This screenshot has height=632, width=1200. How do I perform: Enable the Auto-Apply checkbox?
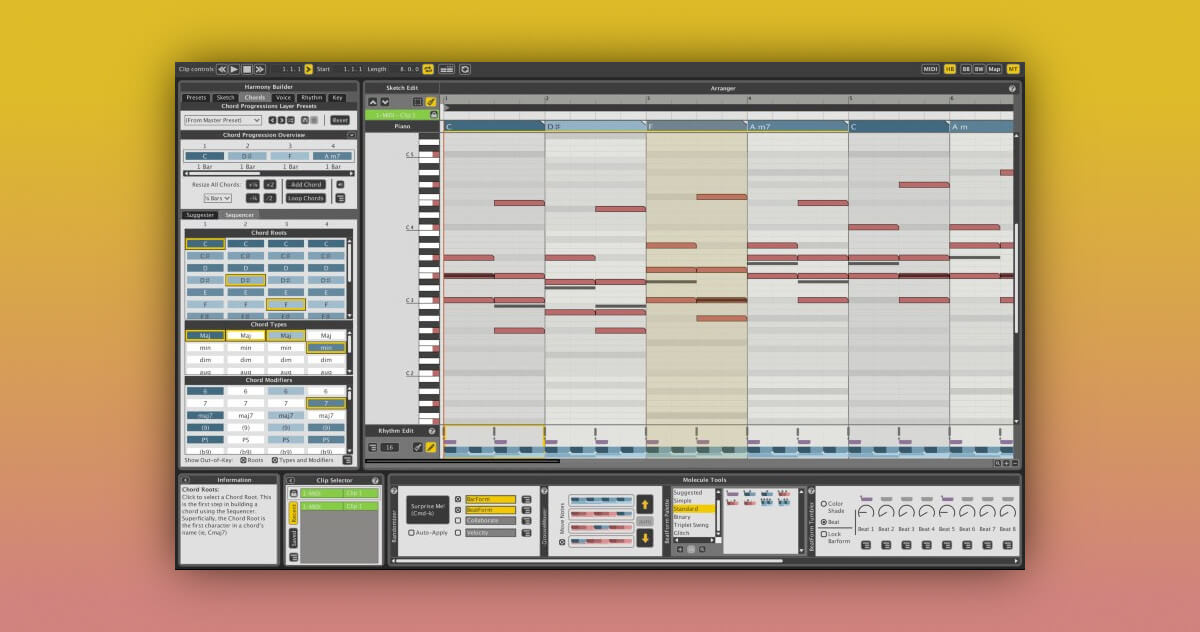point(411,532)
